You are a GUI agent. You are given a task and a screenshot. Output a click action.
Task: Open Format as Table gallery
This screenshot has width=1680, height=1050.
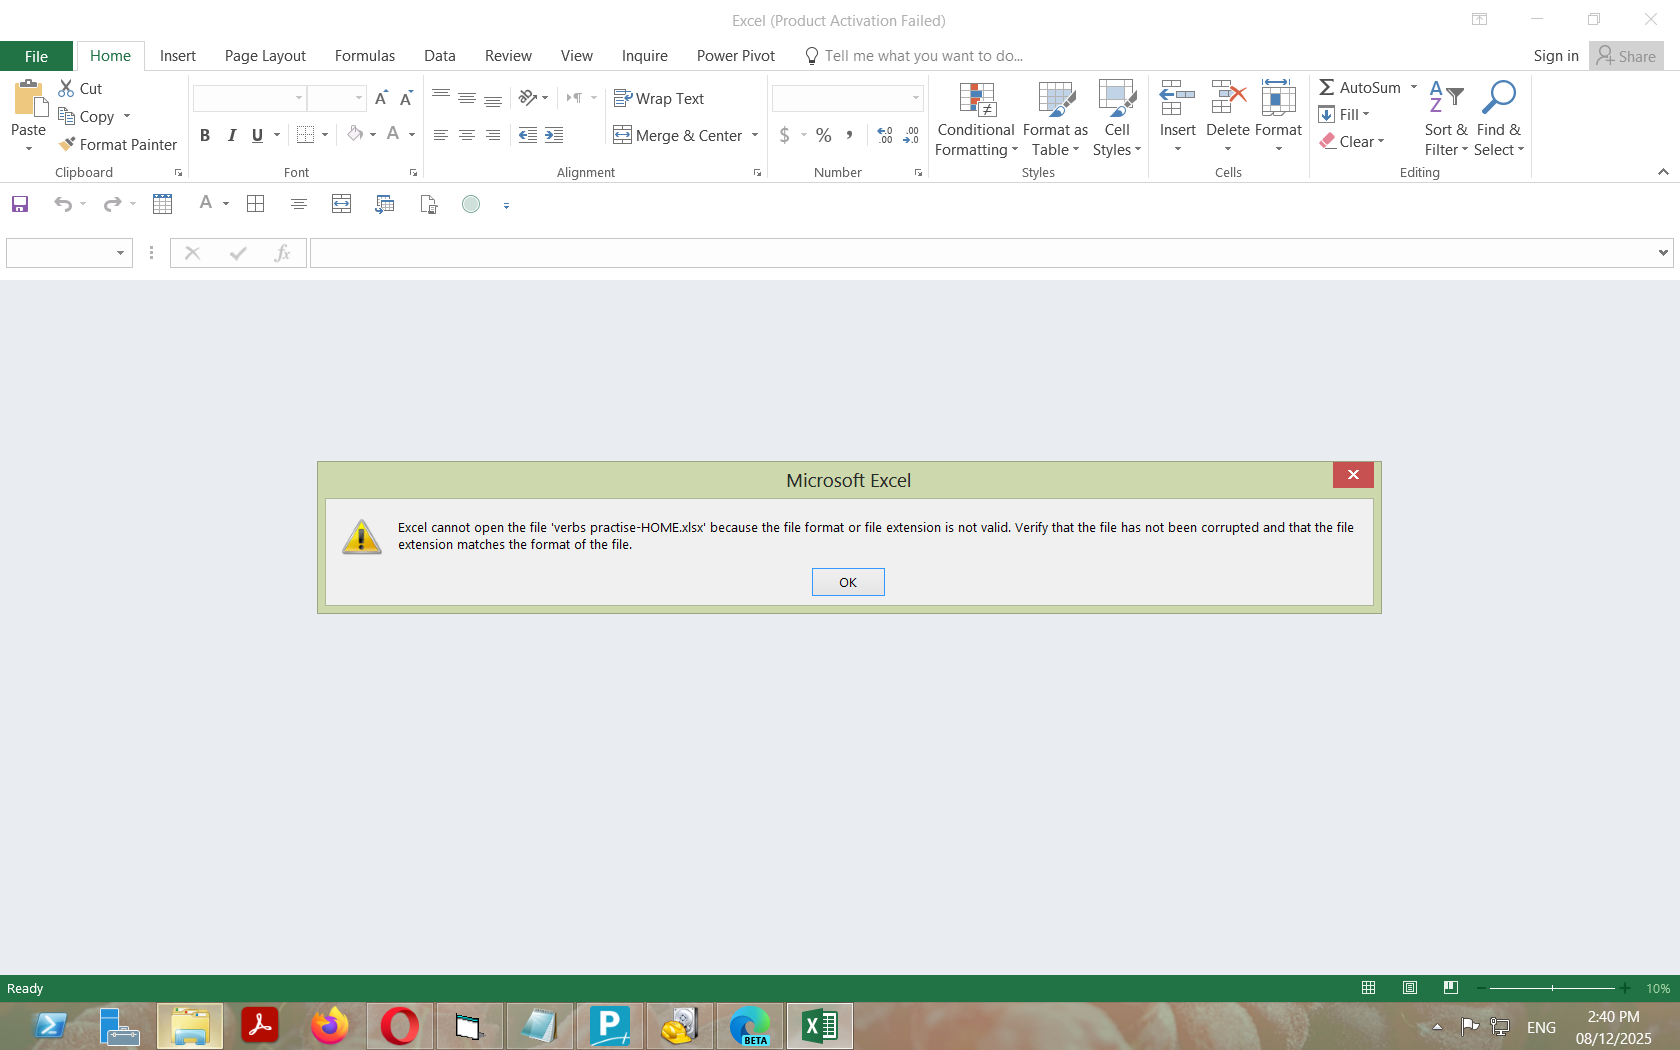1055,119
